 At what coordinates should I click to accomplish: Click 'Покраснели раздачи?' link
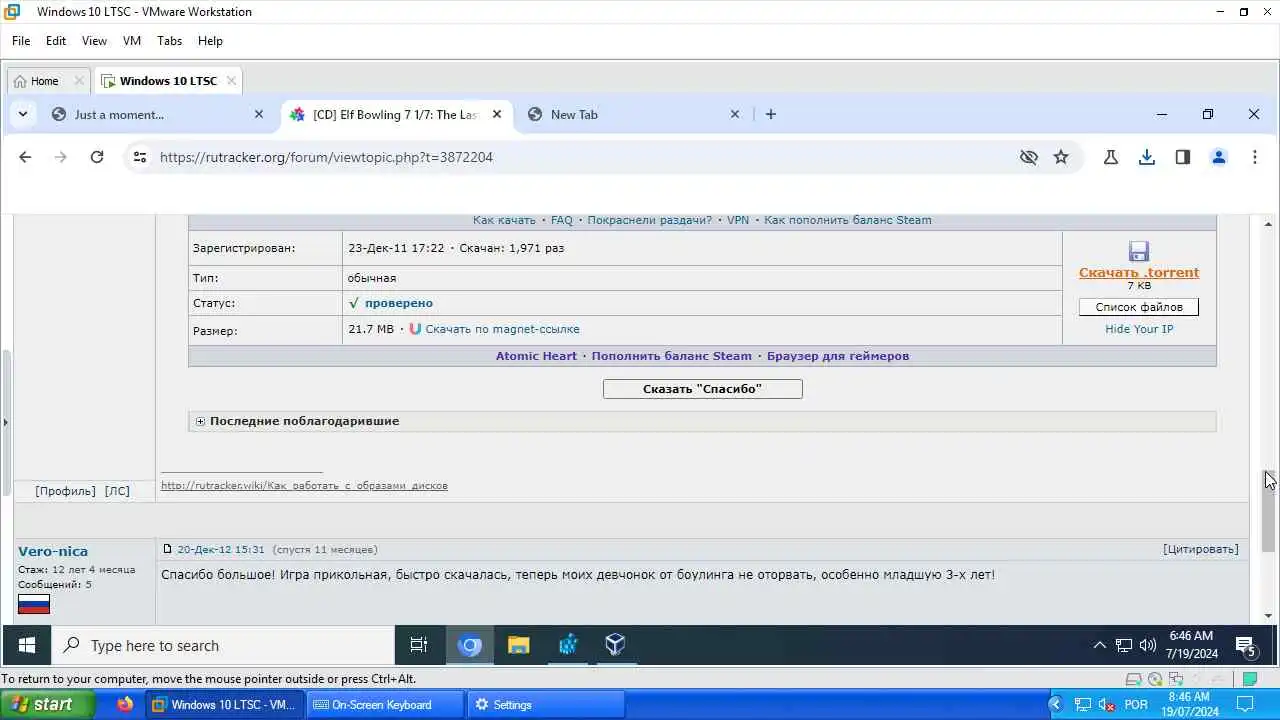650,220
